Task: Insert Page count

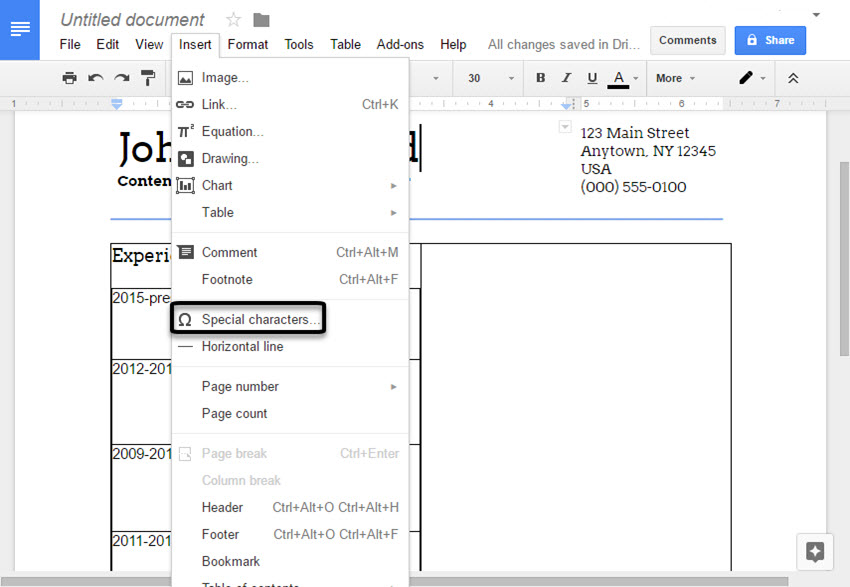Action: 290,414
